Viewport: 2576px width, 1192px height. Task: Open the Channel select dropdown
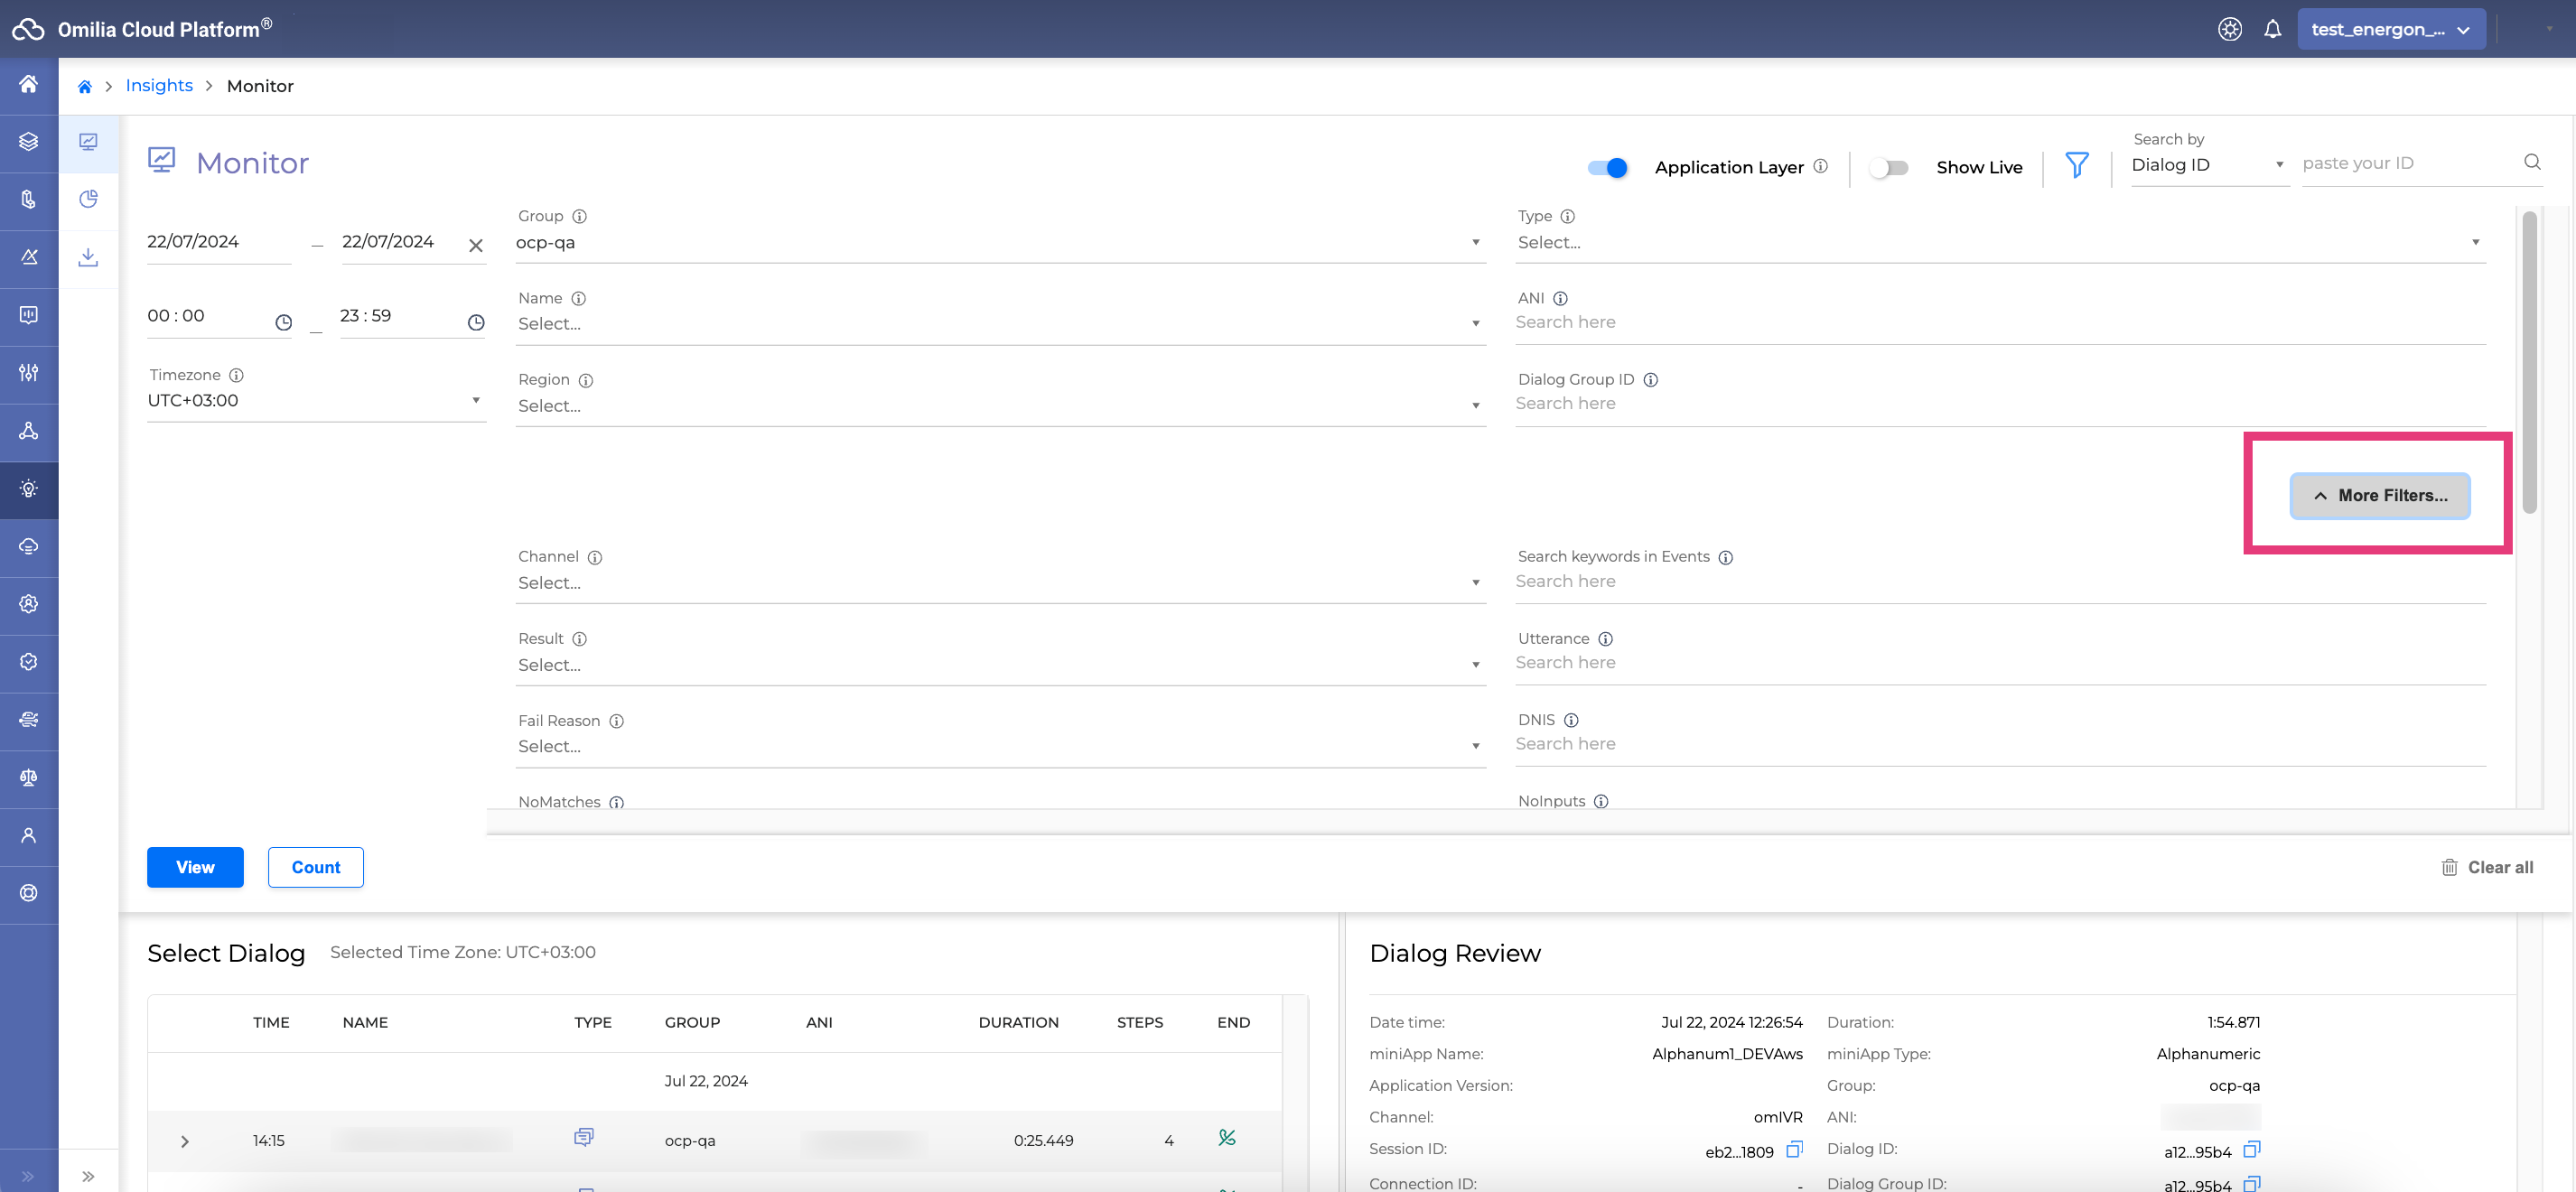click(998, 582)
